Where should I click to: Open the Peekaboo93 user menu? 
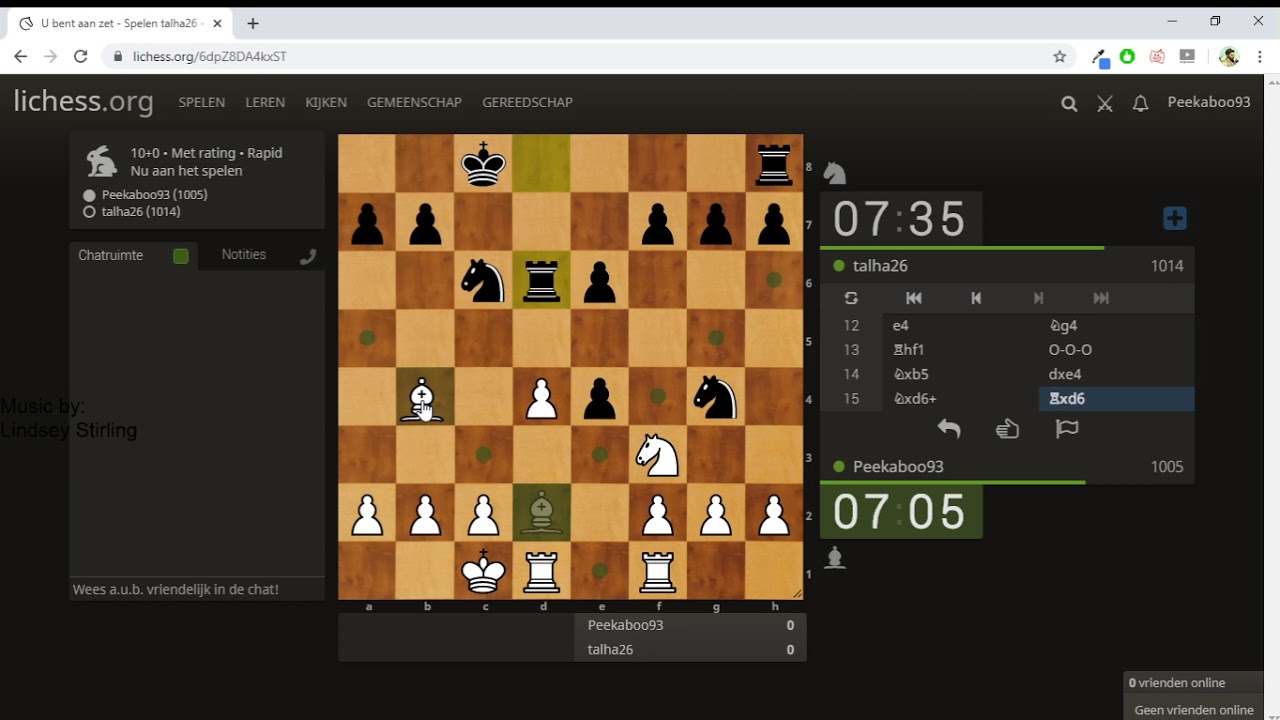[x=1209, y=102]
